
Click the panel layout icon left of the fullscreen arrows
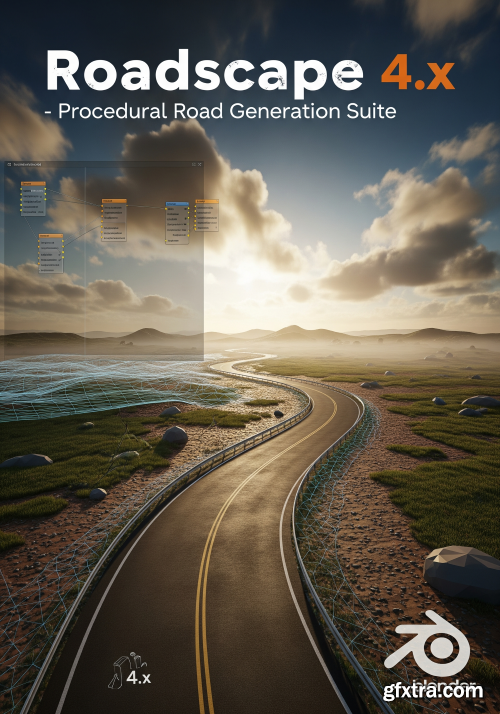[194, 164]
